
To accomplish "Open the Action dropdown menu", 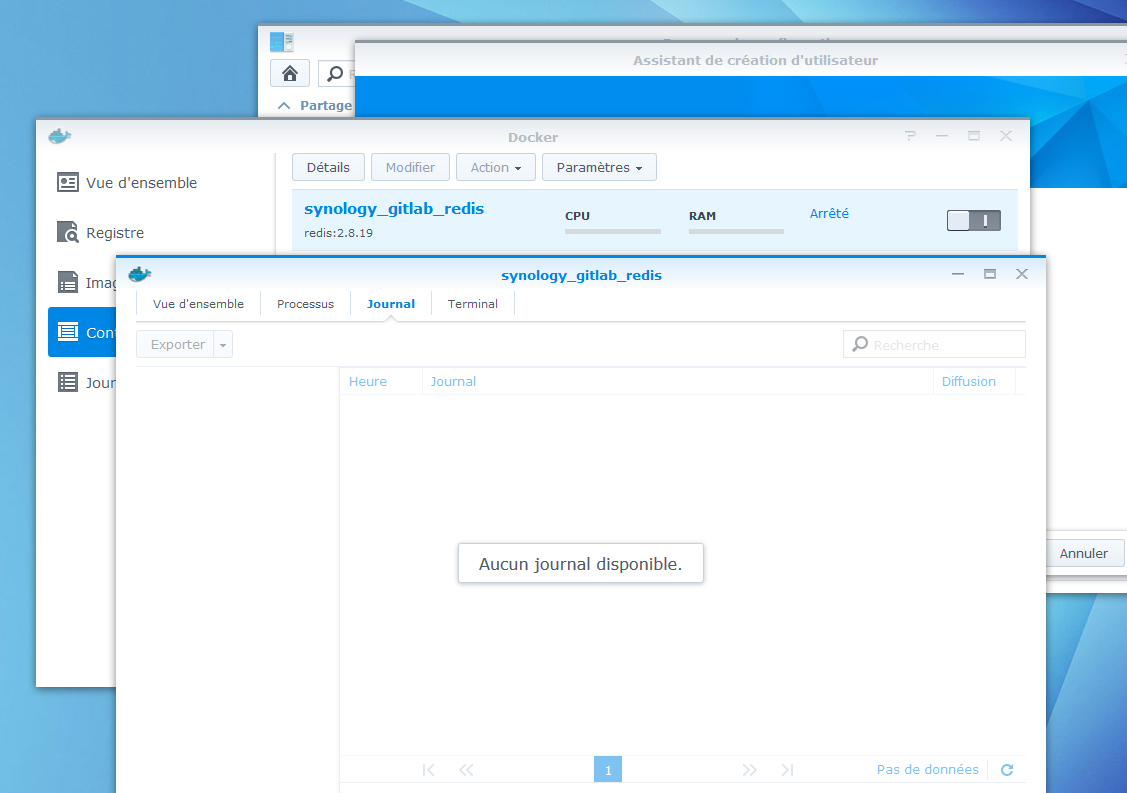I will (496, 168).
